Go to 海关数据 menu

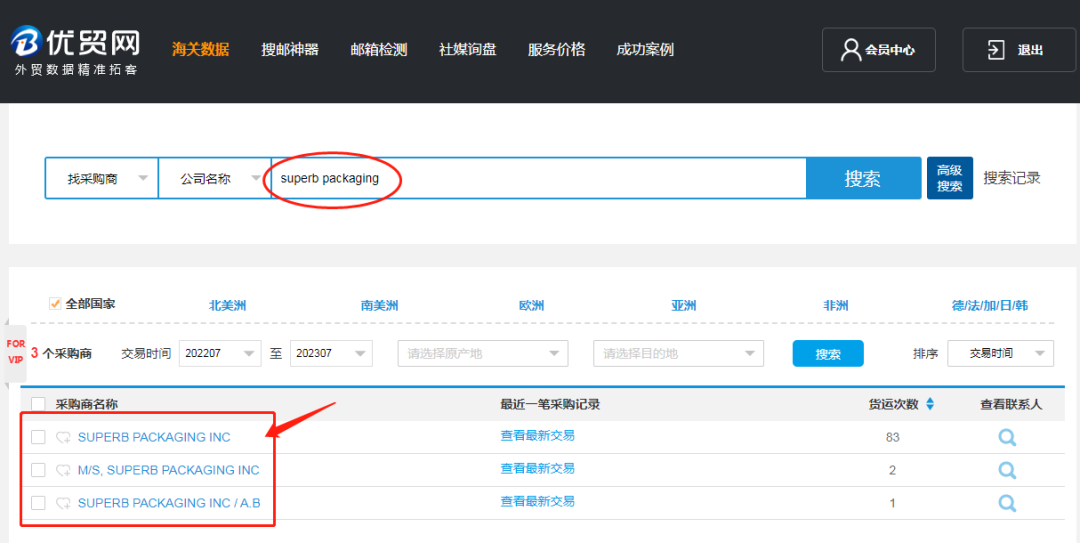[x=200, y=50]
